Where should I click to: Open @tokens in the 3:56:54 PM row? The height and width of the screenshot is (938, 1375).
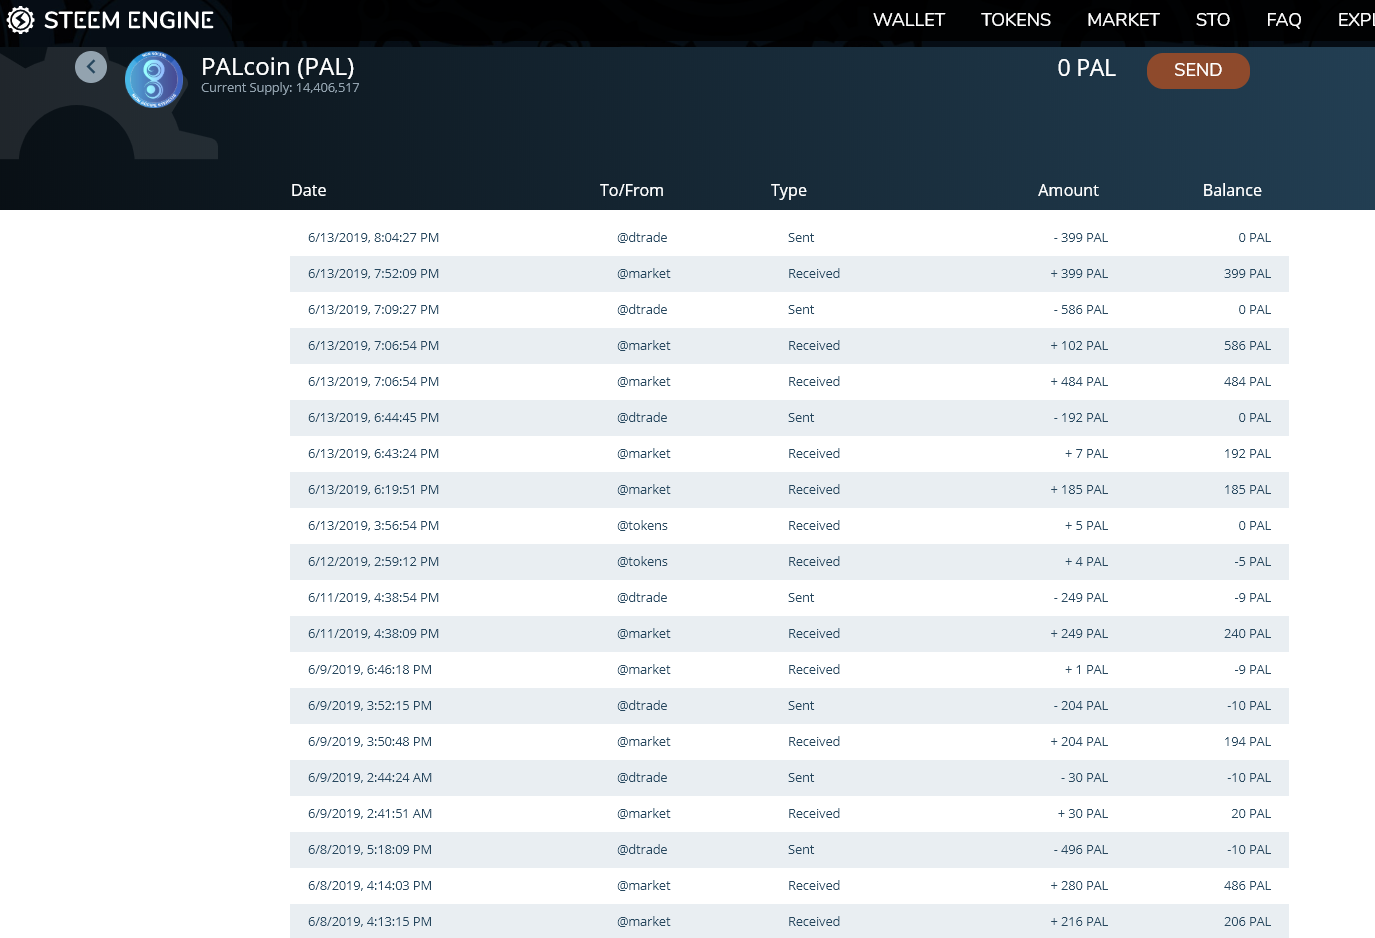coord(642,526)
